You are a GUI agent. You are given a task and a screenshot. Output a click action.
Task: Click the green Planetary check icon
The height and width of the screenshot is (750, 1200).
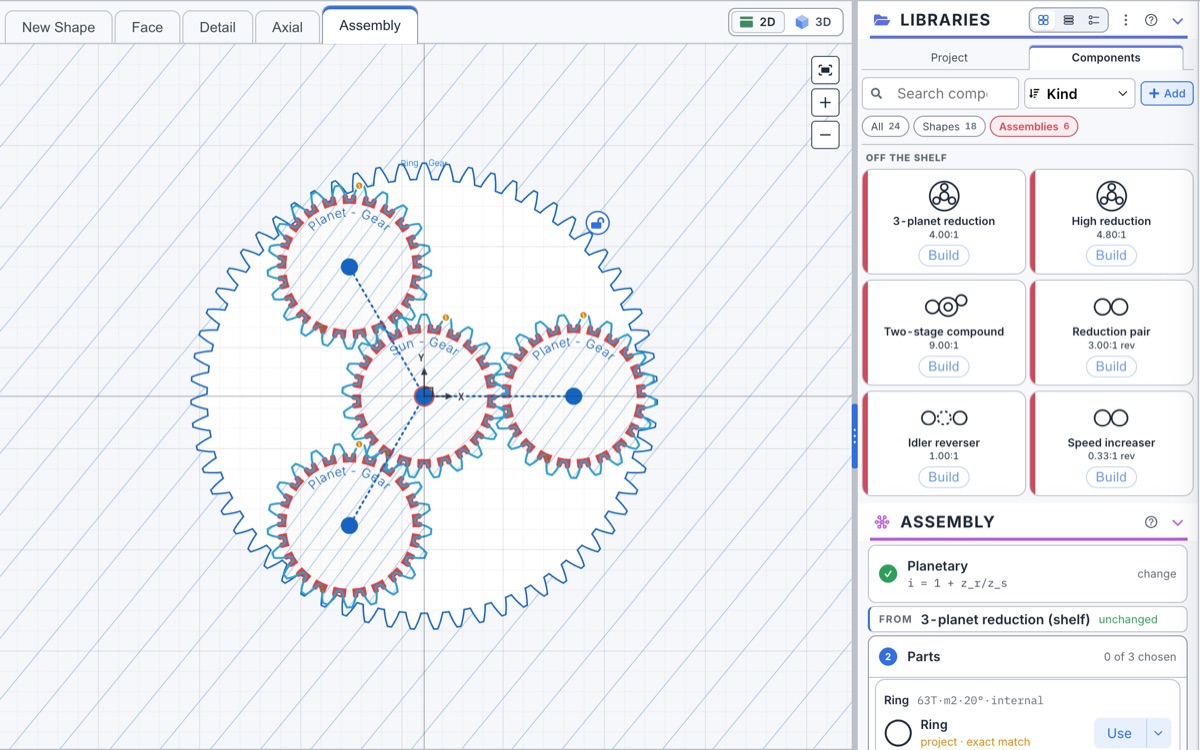tap(888, 573)
